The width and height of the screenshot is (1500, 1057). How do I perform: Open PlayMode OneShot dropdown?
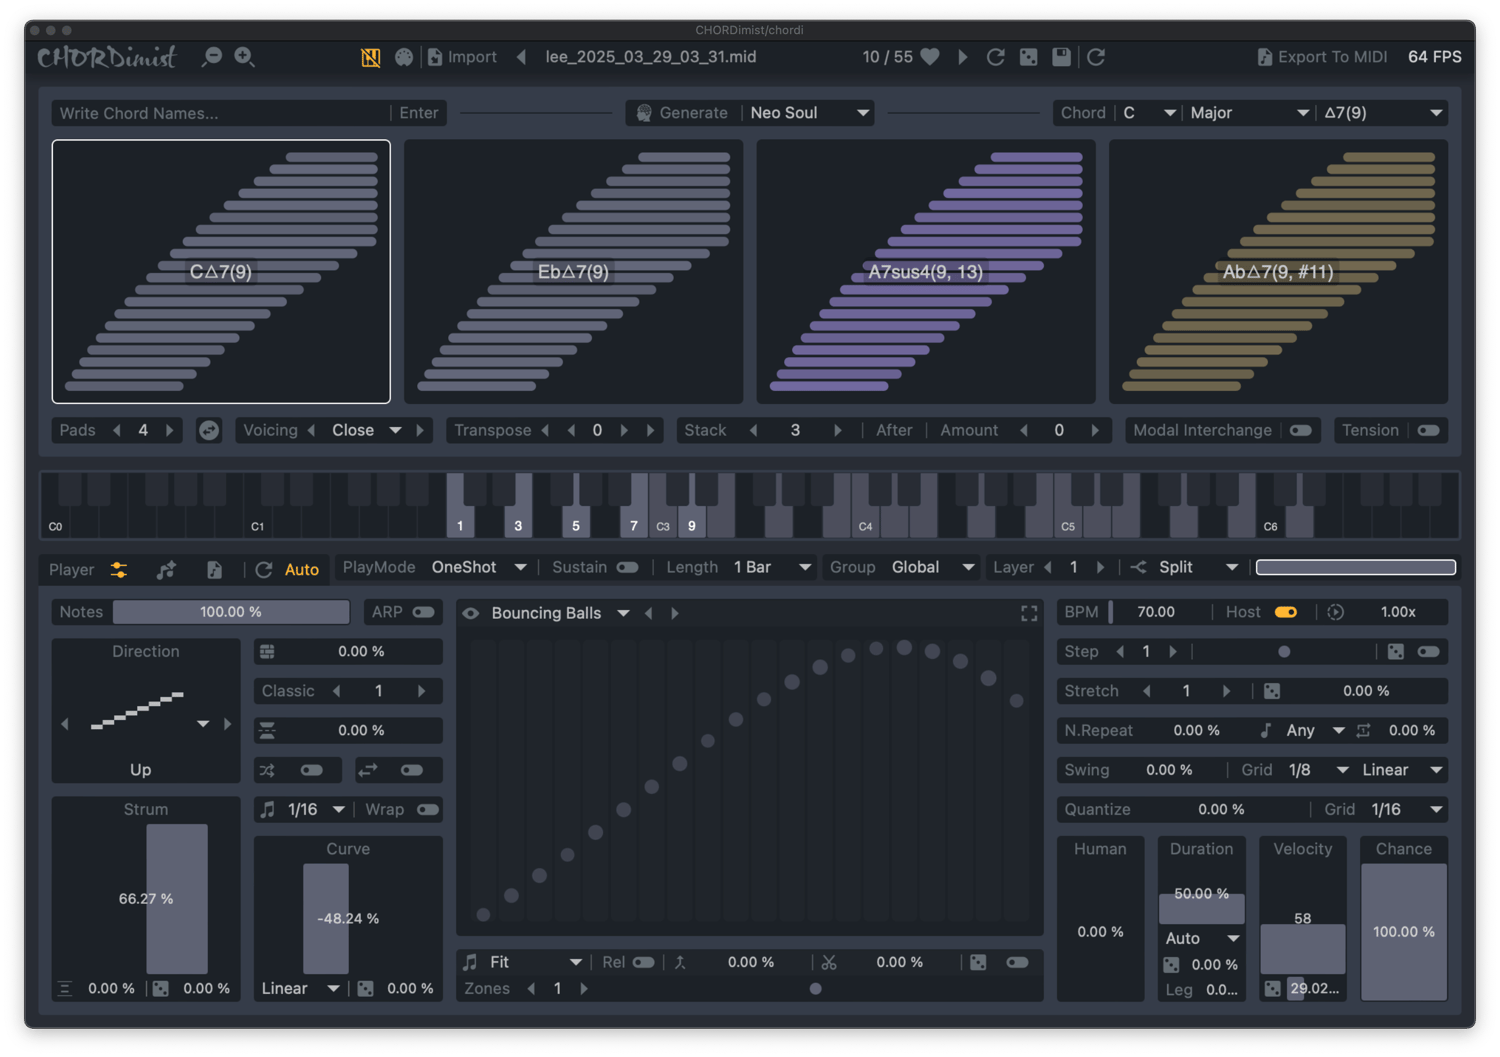(x=479, y=567)
